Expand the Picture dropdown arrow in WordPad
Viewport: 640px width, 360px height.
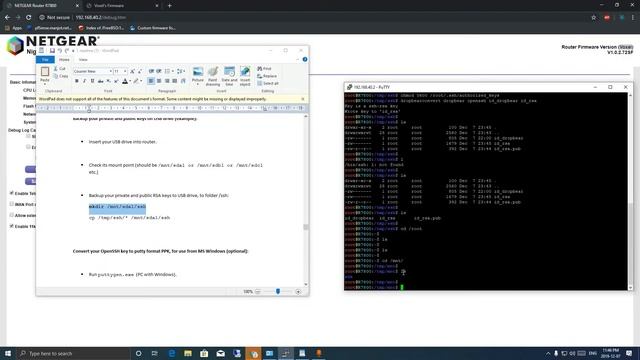pyautogui.click(x=198, y=84)
